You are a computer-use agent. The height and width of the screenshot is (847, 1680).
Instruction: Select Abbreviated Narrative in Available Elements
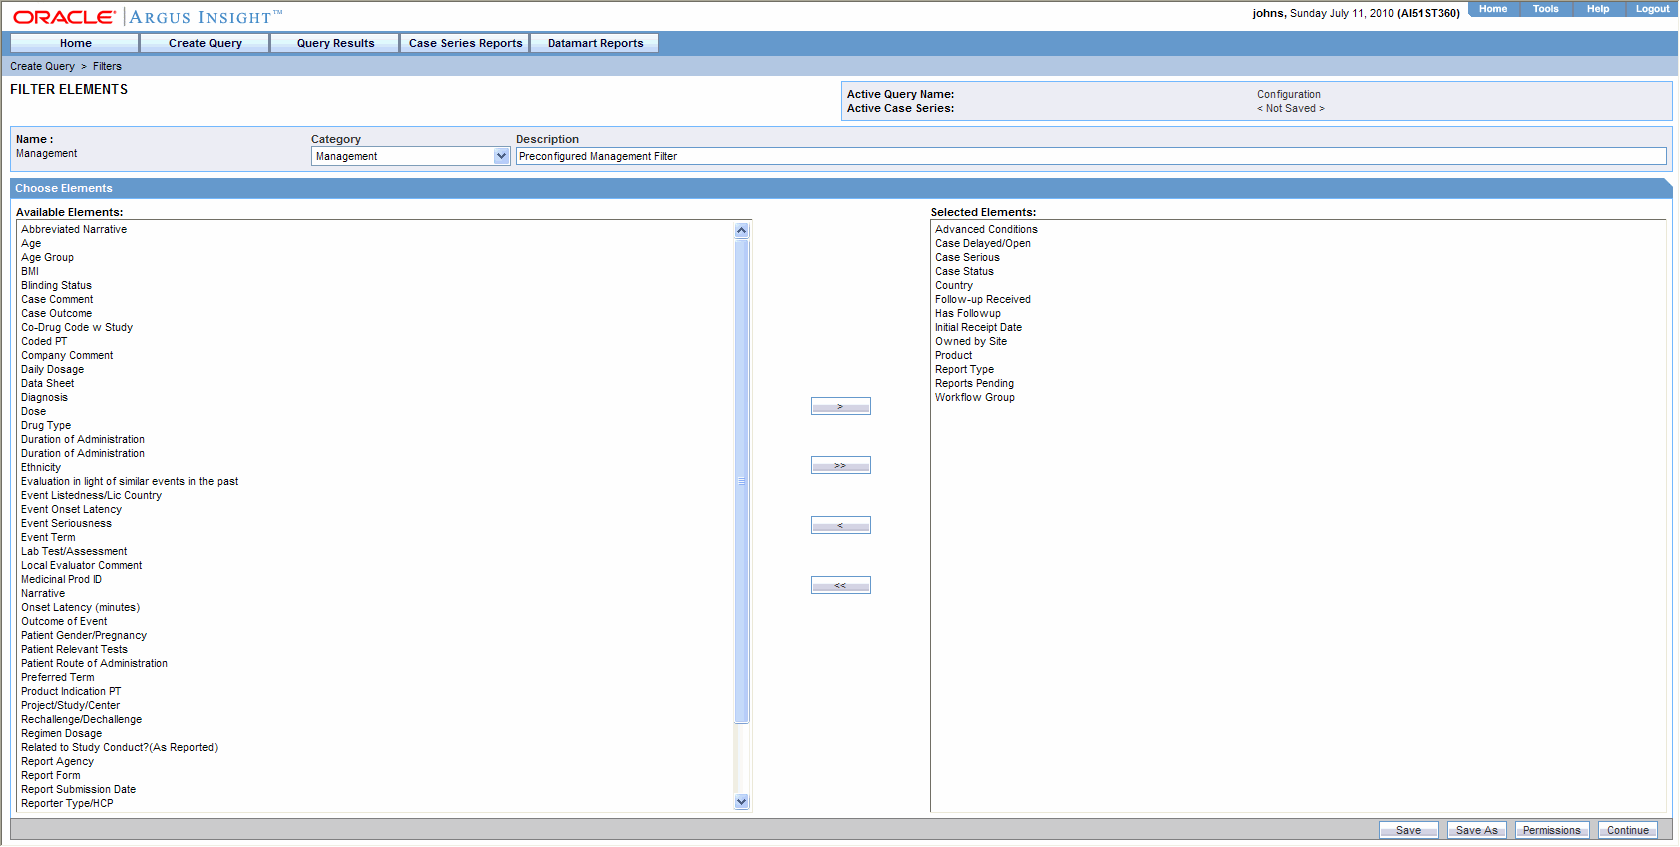(x=74, y=229)
